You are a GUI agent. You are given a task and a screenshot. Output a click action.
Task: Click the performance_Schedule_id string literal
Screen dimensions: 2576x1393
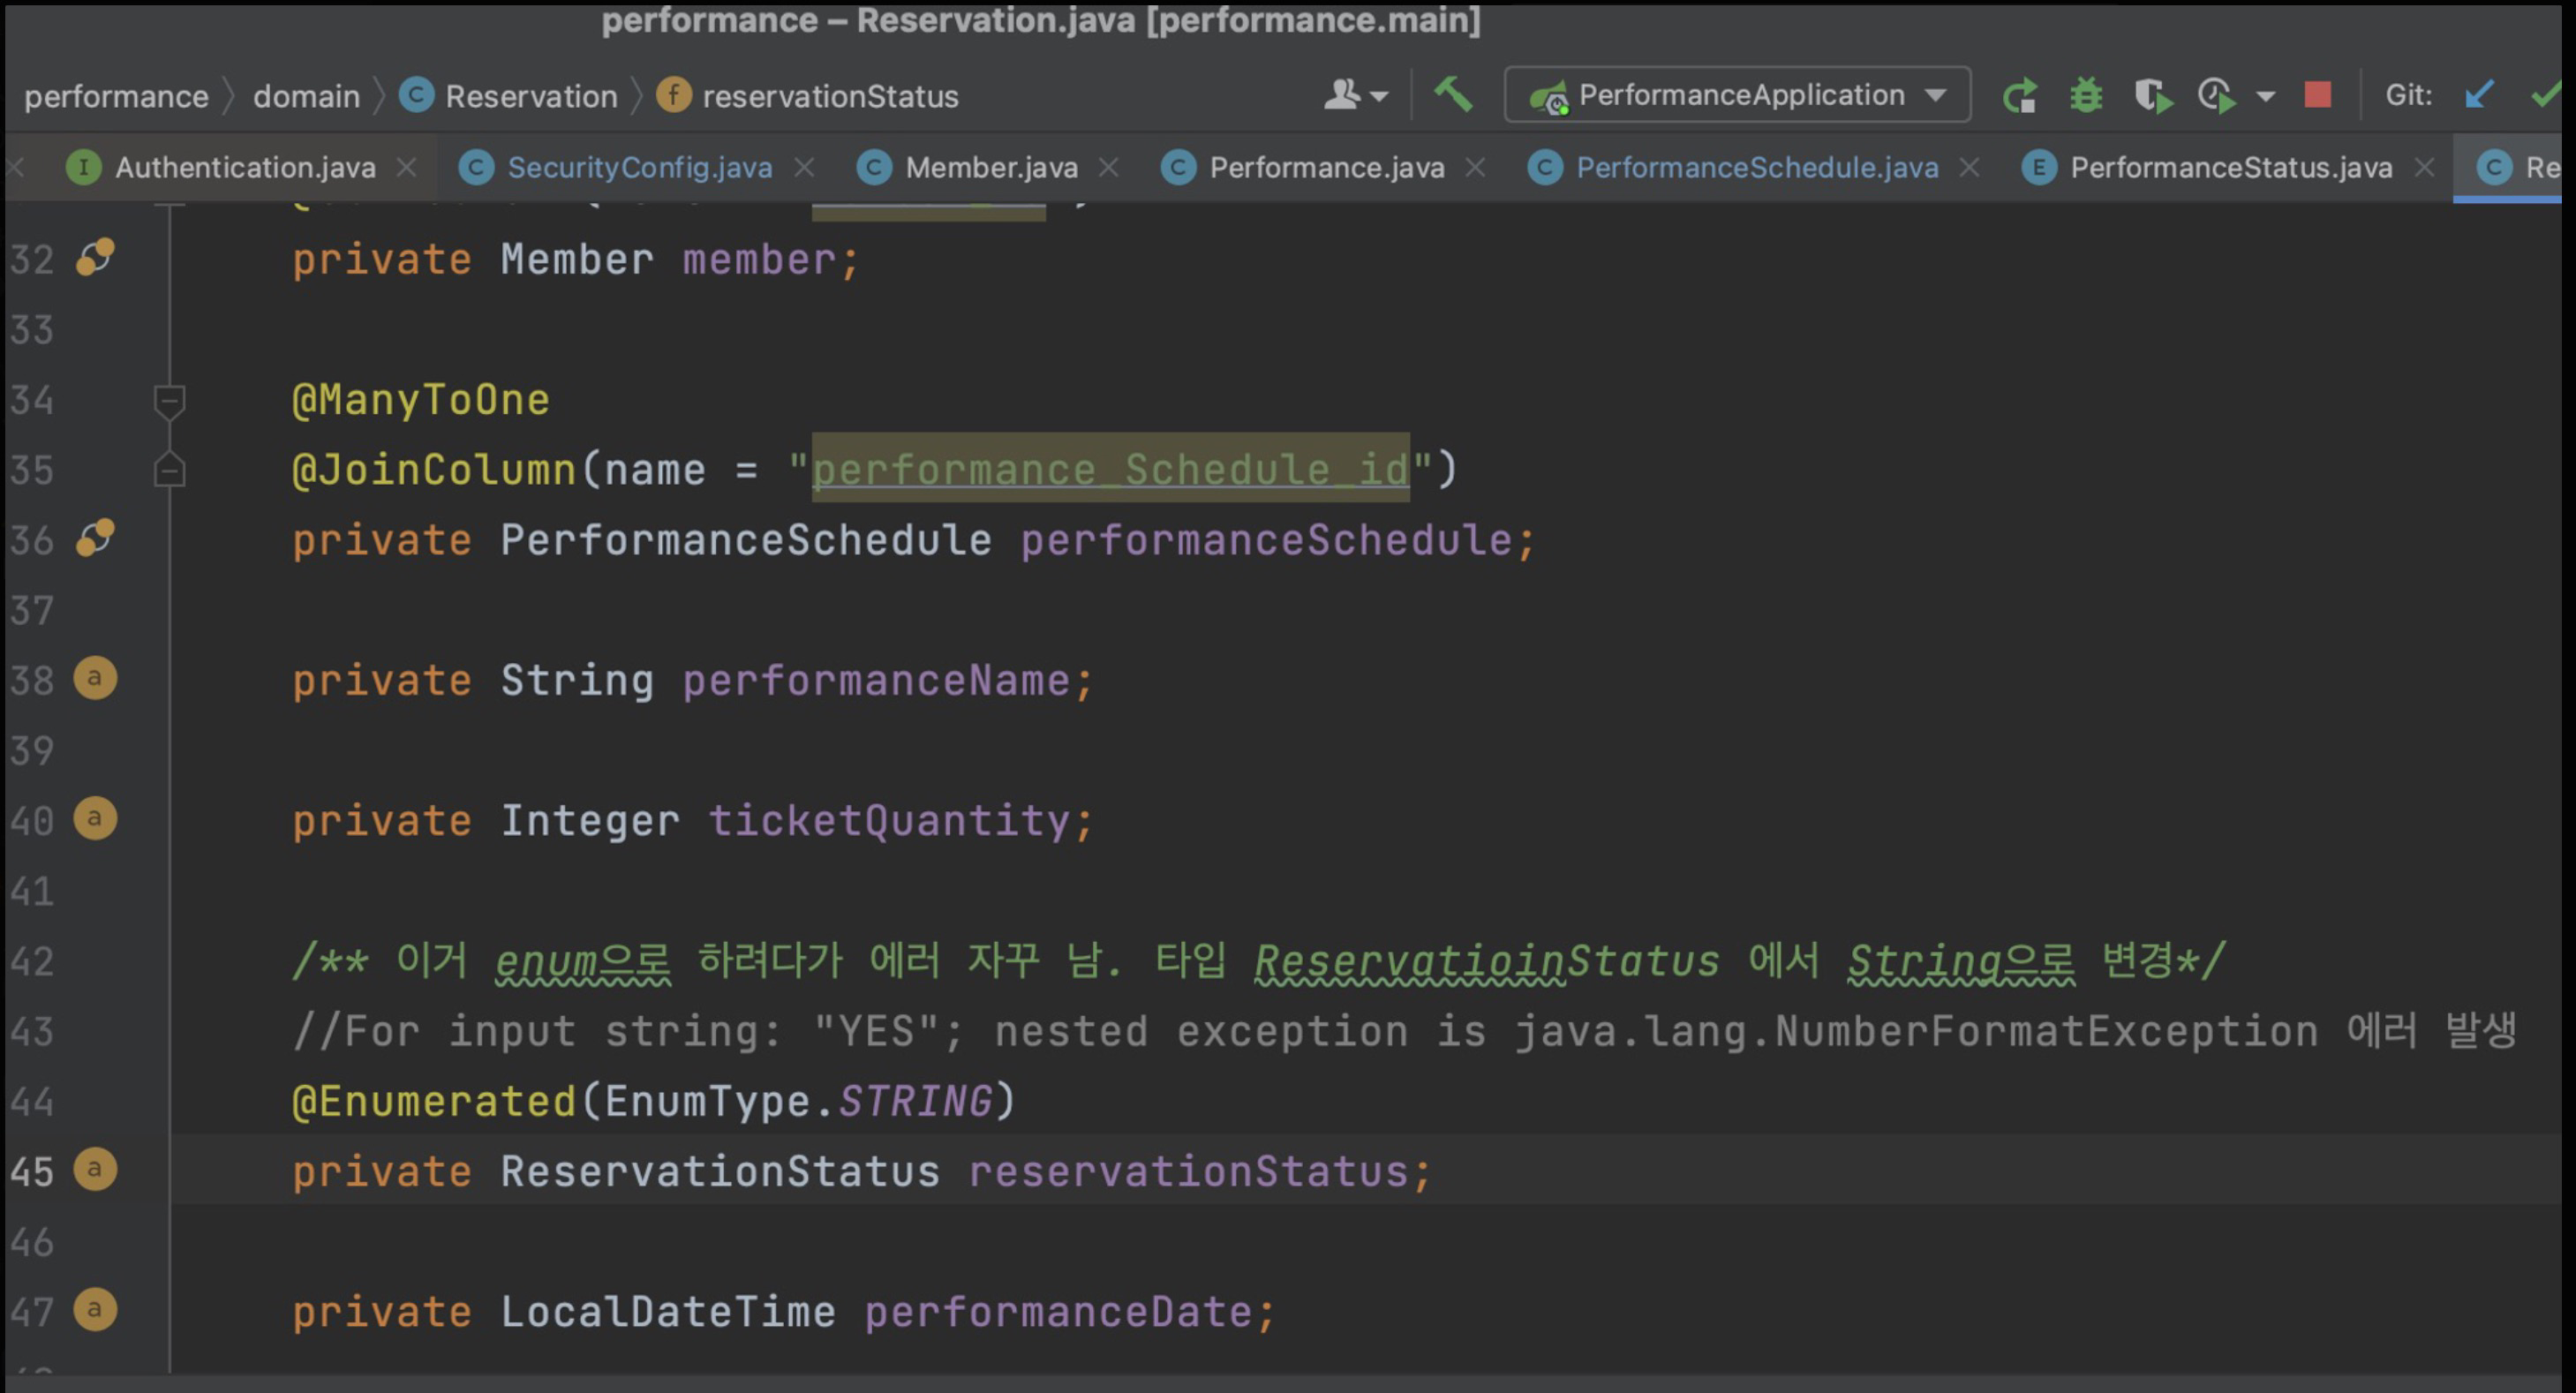[1111, 470]
